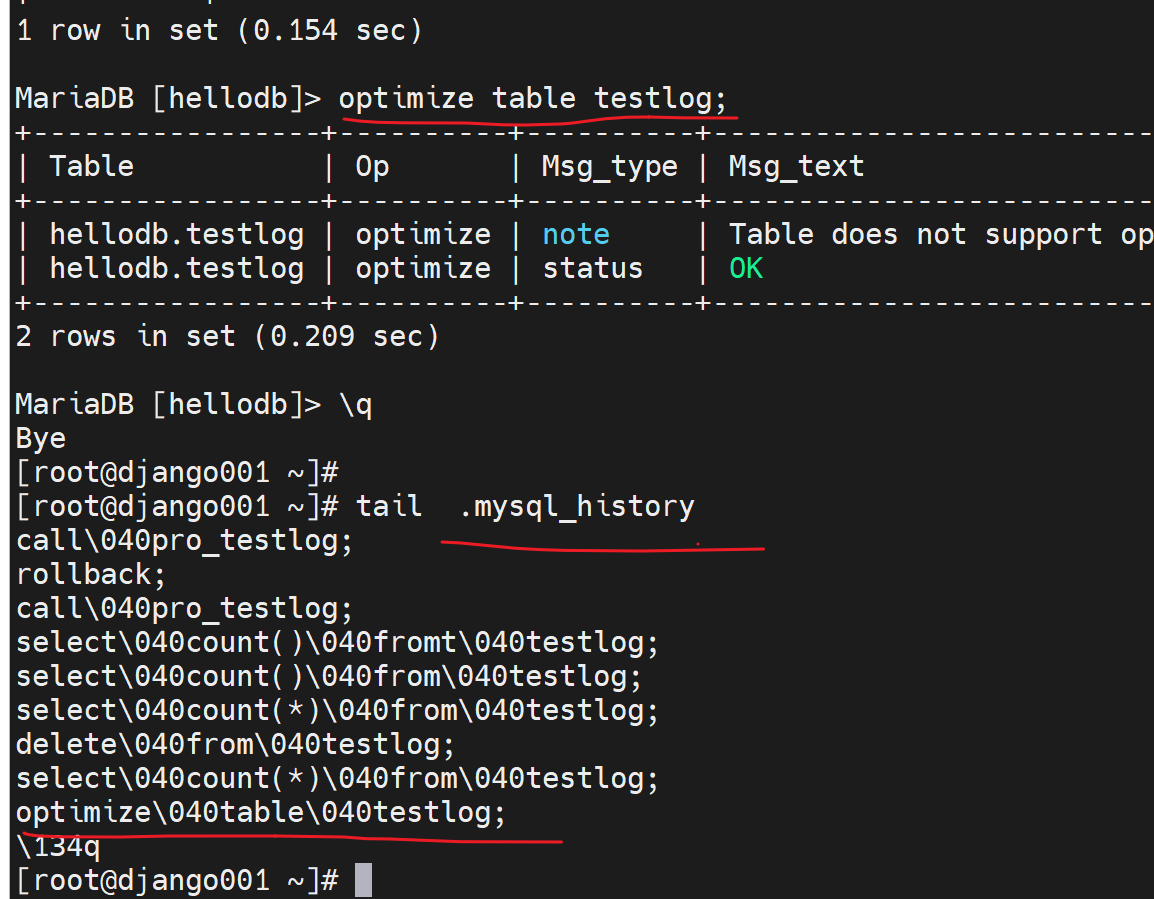Click the green 'OK' status text
Screen dimensions: 1154x899
click(x=746, y=268)
